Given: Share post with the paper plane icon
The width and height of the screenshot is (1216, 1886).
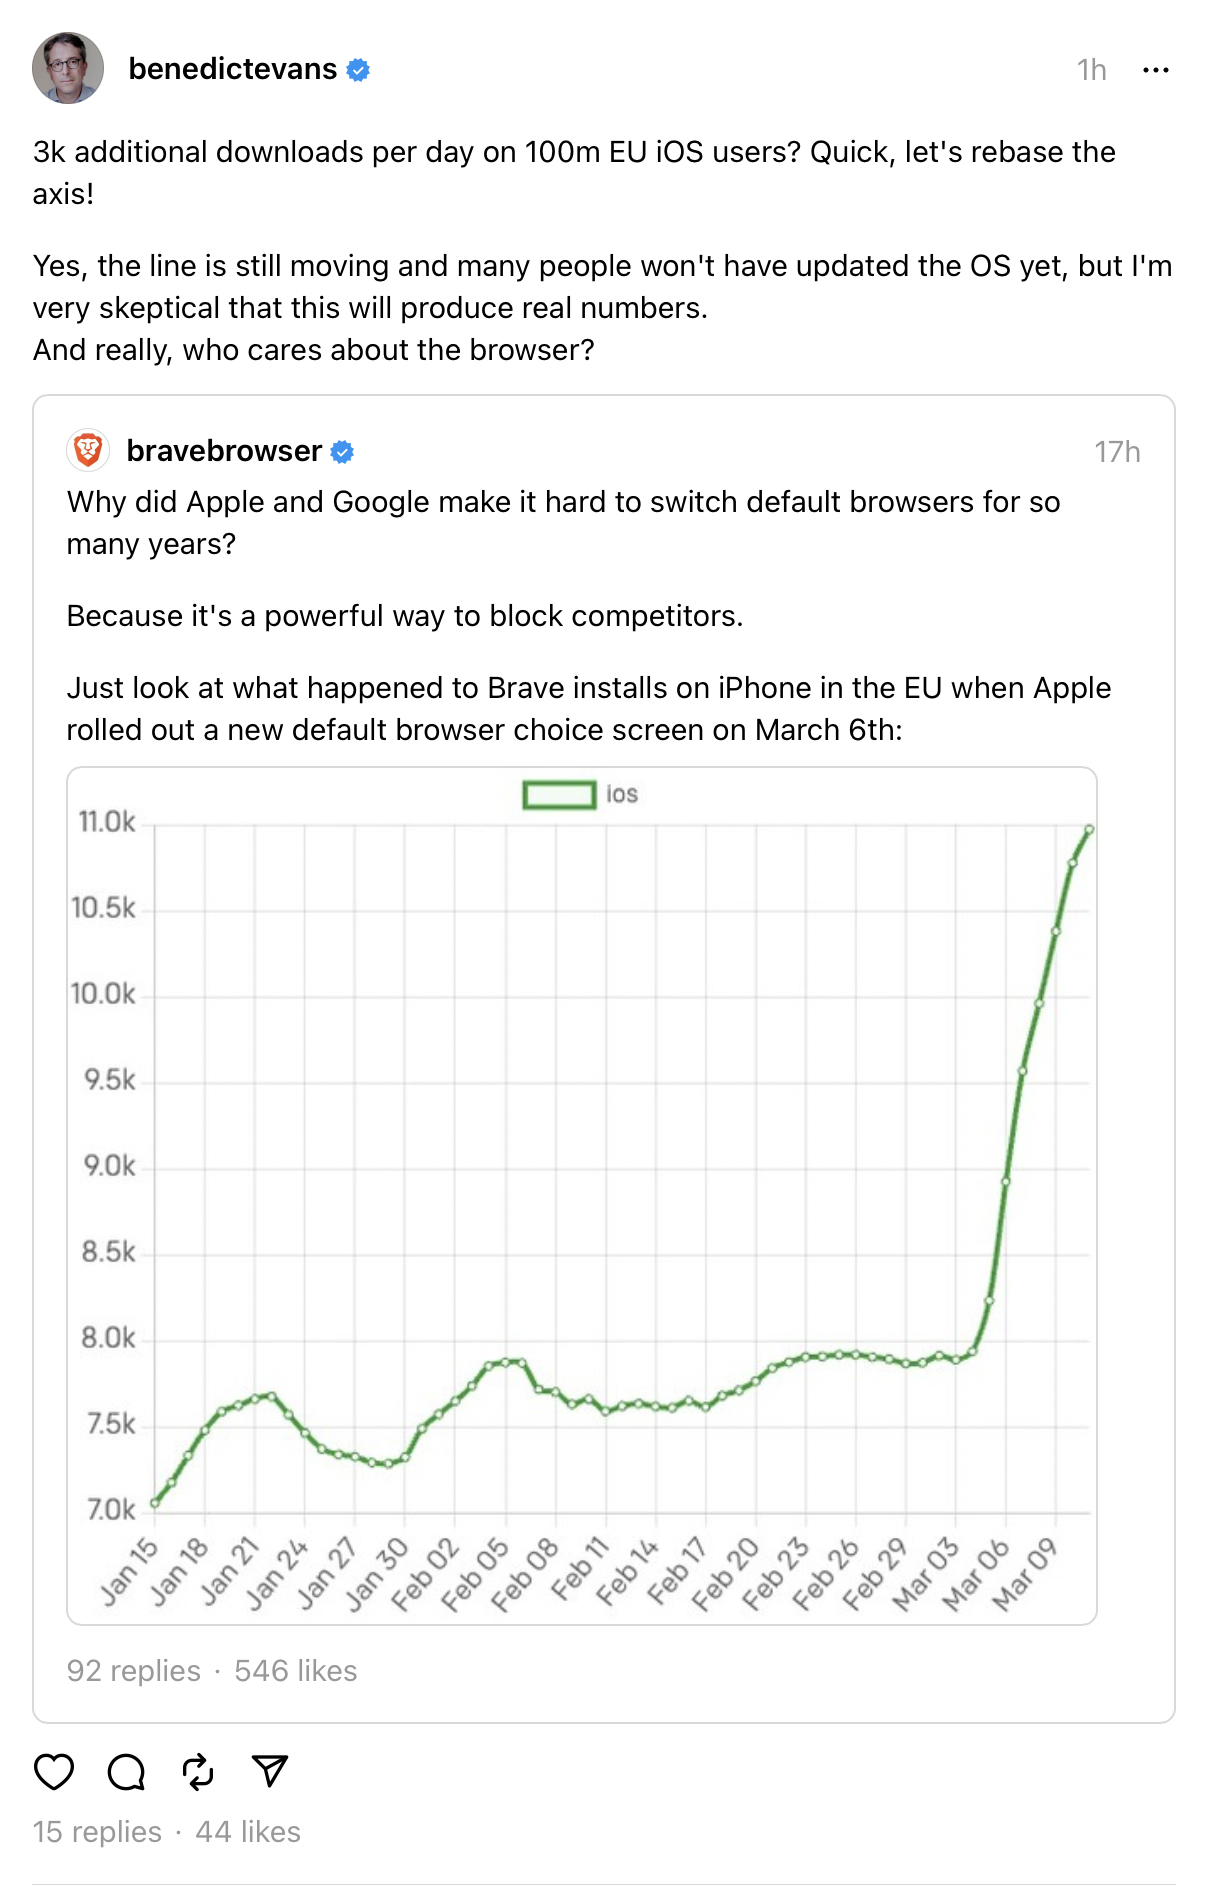Looking at the screenshot, I should 270,1771.
